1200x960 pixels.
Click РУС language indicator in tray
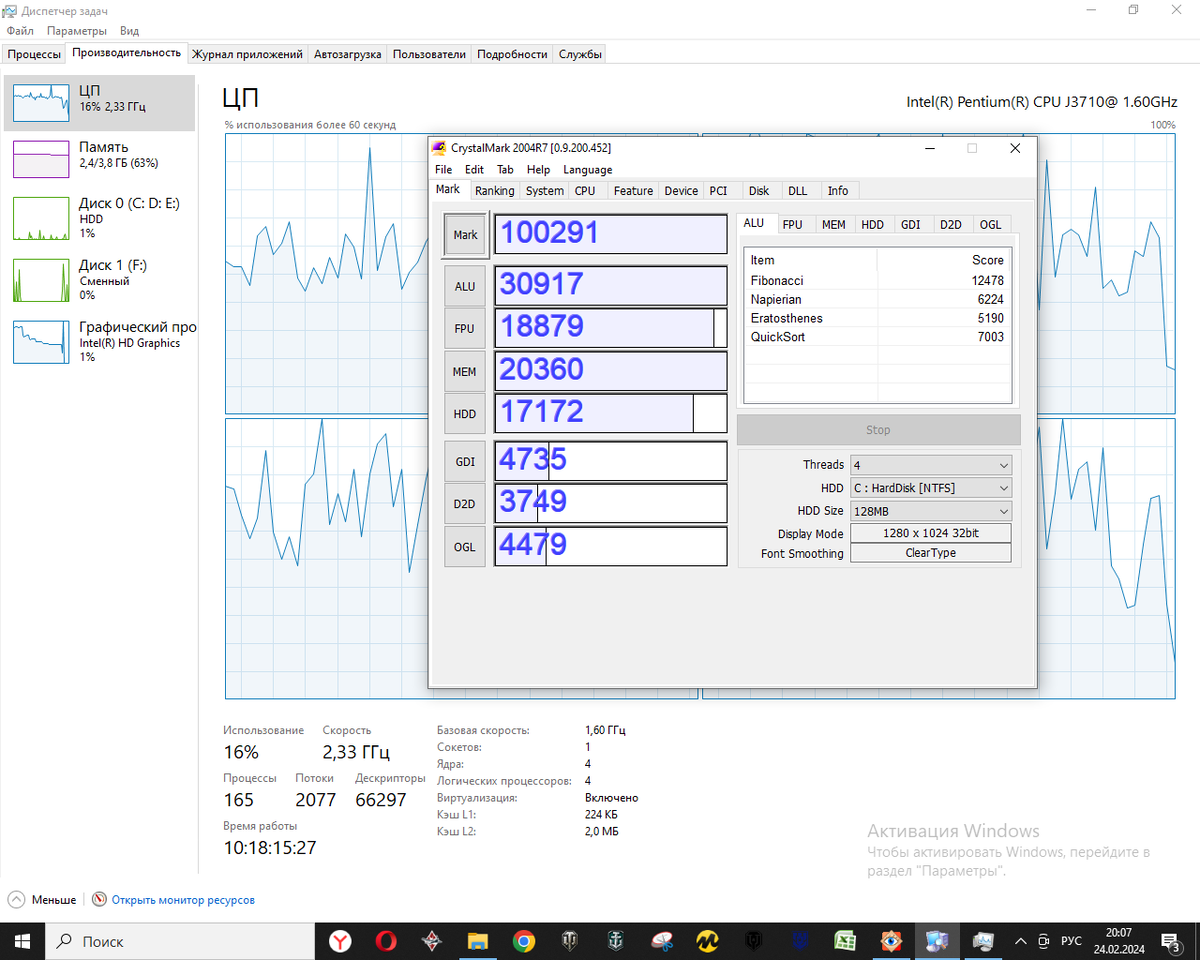[x=1071, y=941]
